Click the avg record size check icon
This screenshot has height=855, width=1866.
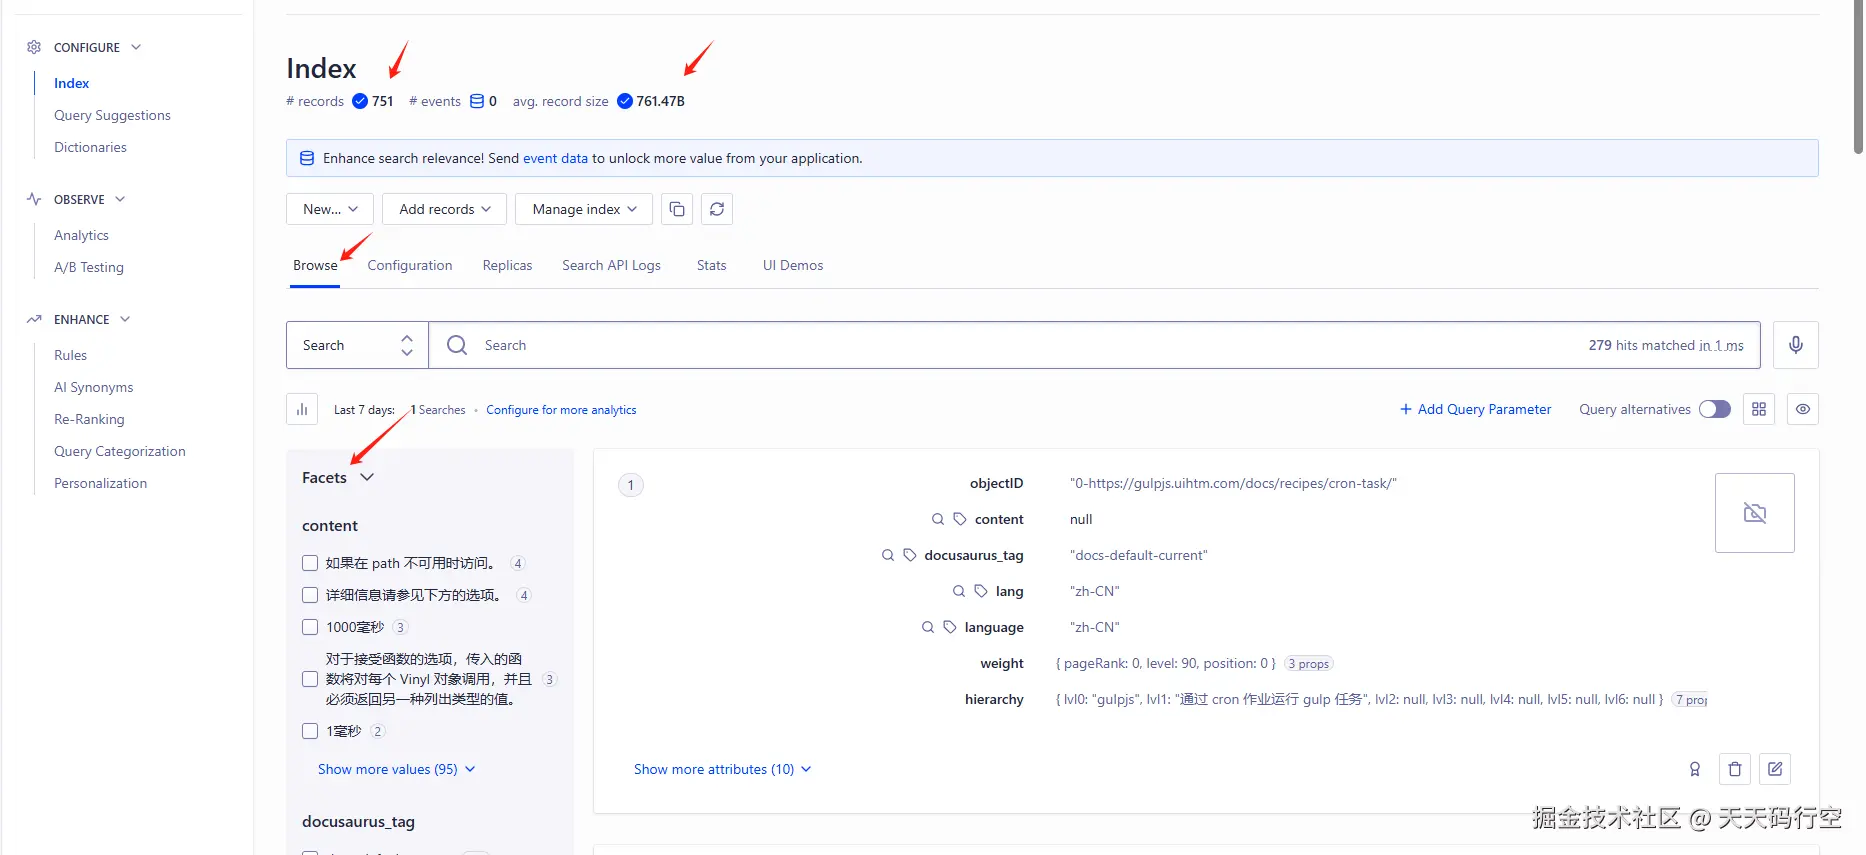625,101
